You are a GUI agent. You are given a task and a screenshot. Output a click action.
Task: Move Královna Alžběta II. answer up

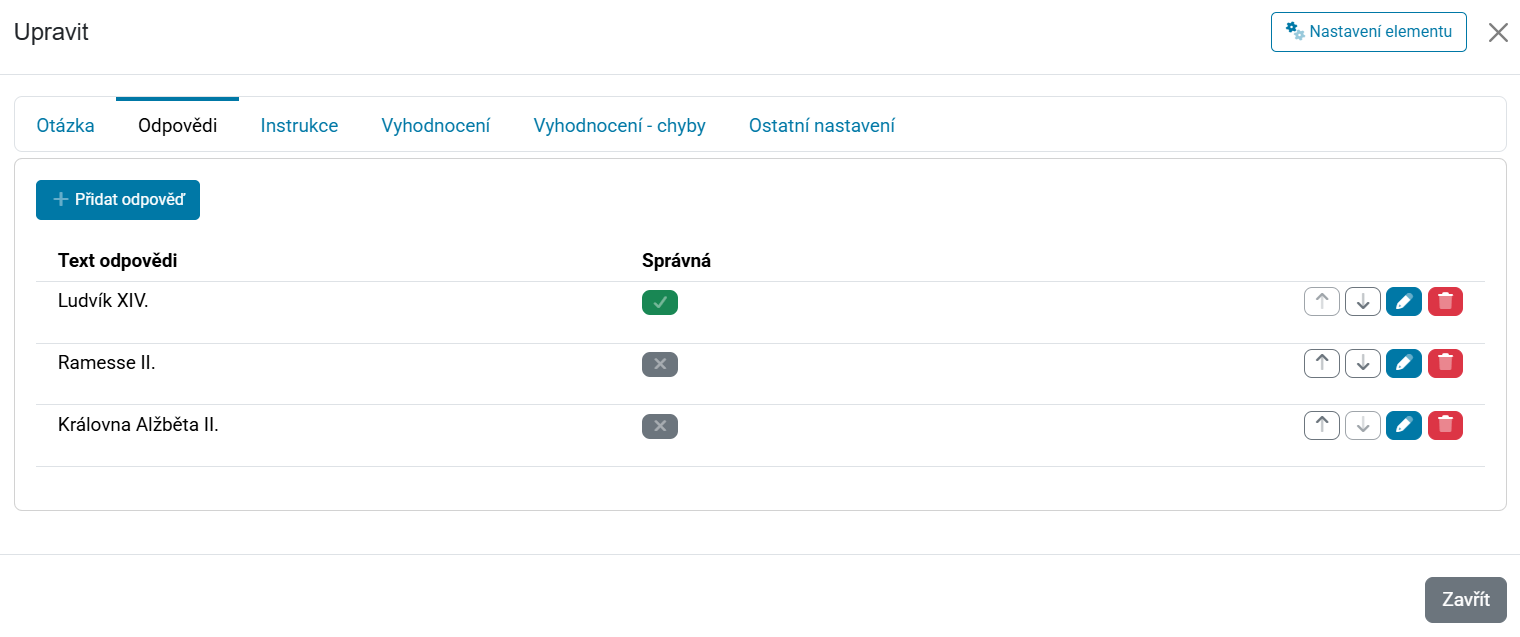pyautogui.click(x=1322, y=425)
